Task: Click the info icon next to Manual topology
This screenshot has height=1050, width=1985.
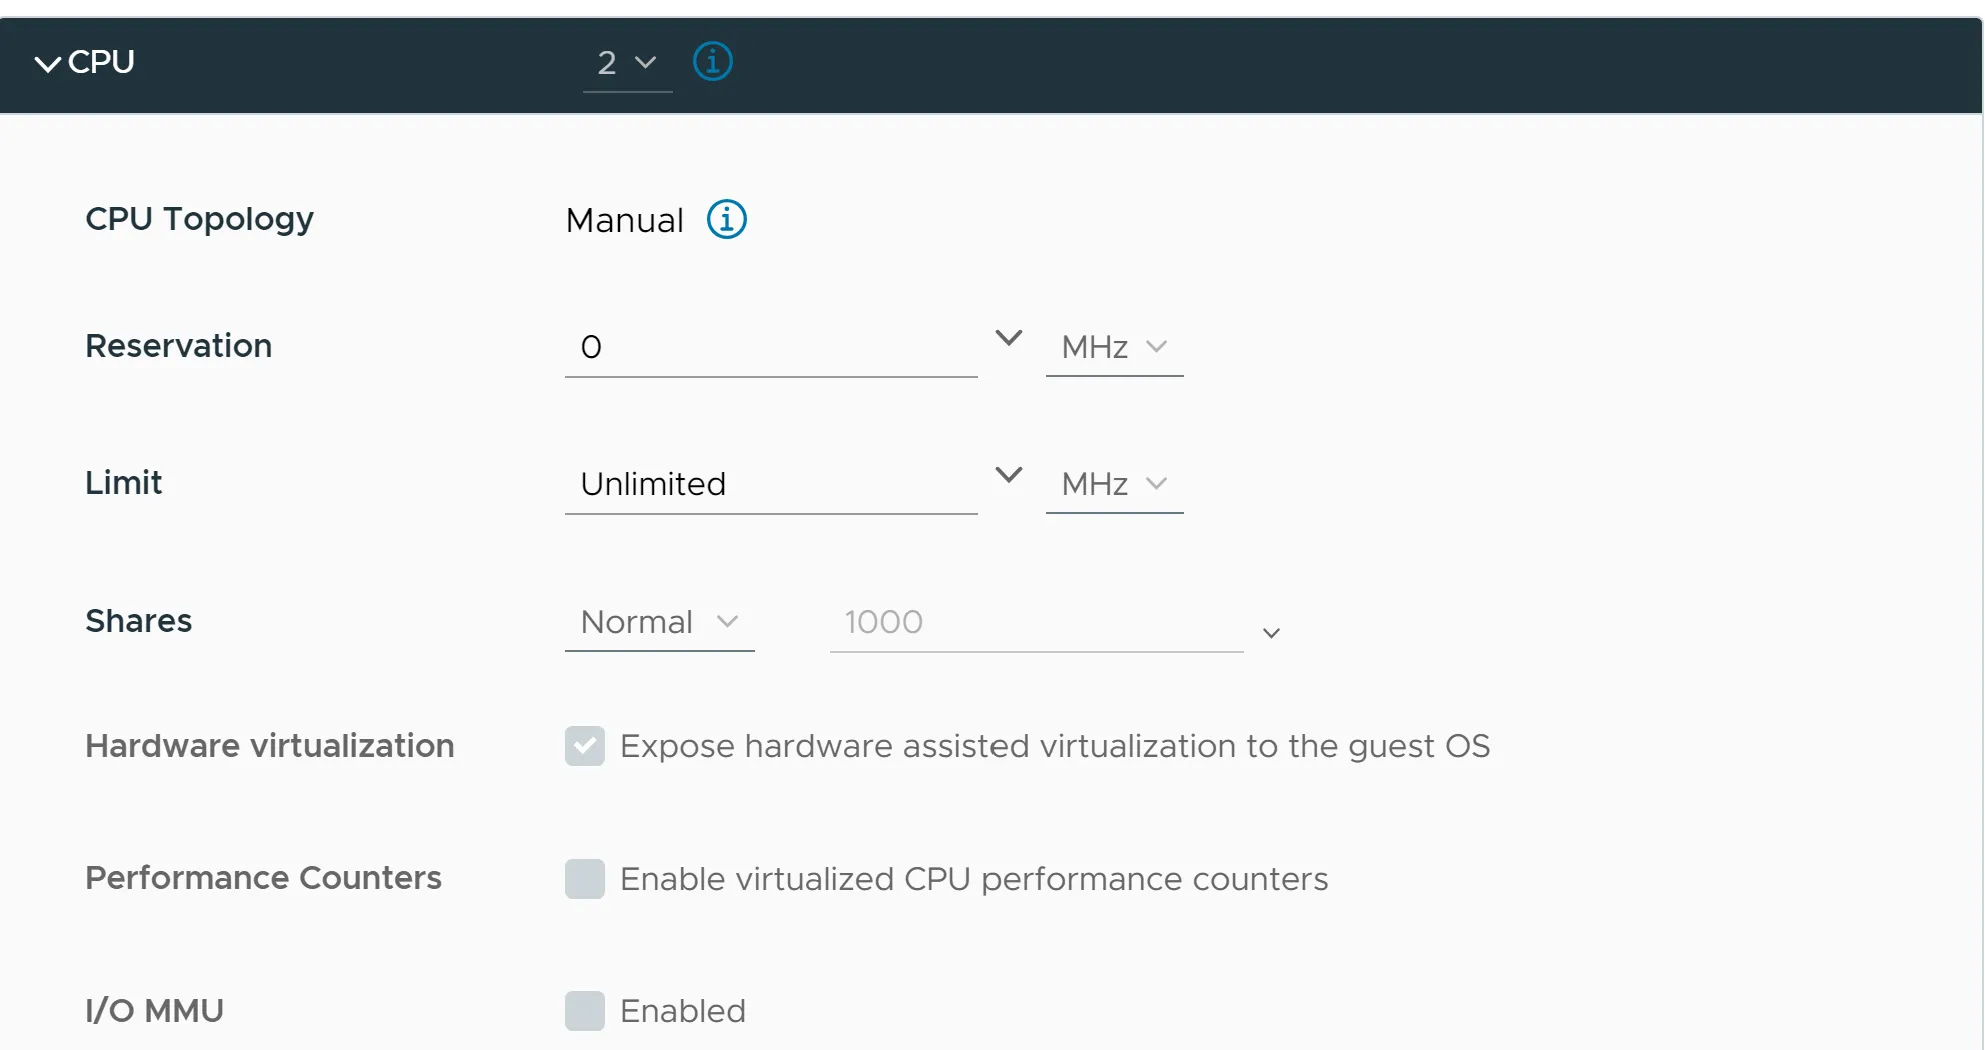Action: click(727, 219)
